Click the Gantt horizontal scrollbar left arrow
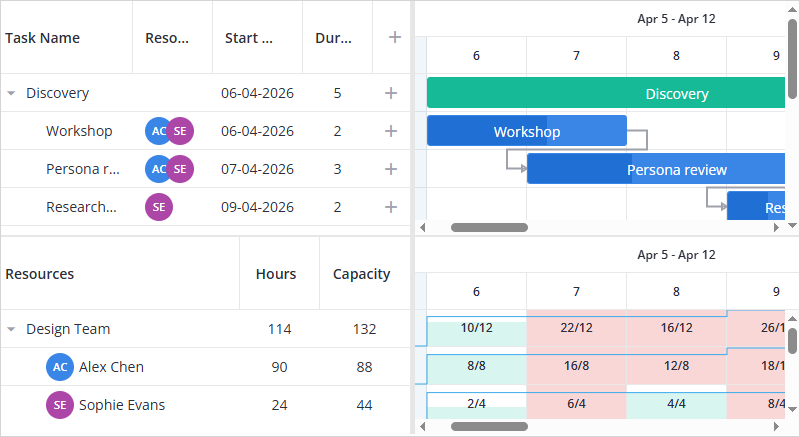The height and width of the screenshot is (437, 800). click(x=422, y=227)
